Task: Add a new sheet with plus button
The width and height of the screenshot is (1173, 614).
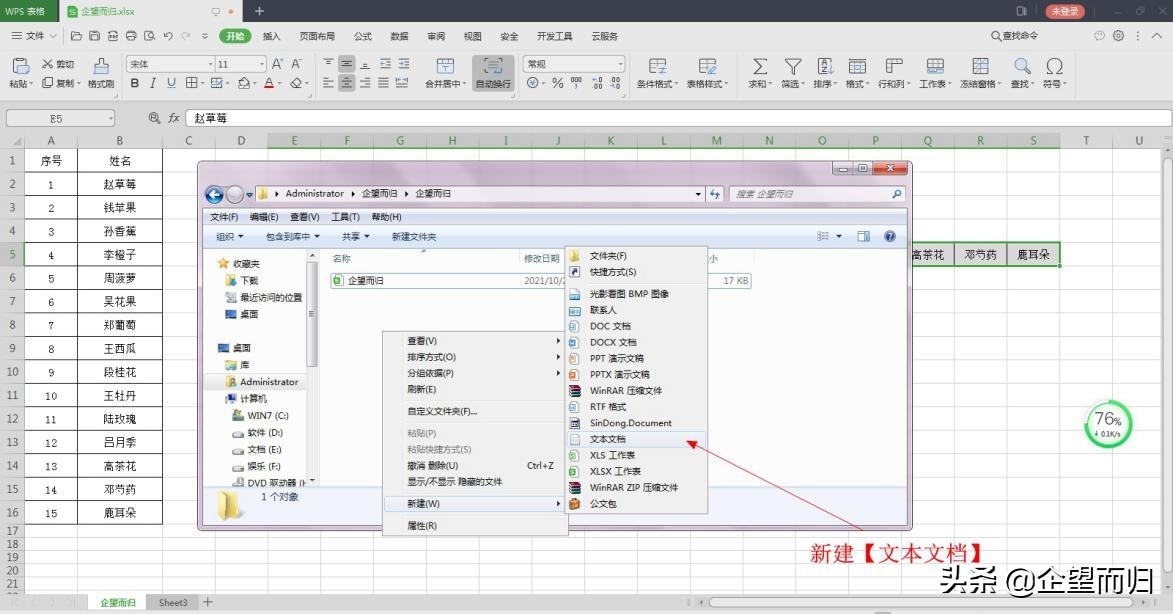Action: [x=208, y=602]
